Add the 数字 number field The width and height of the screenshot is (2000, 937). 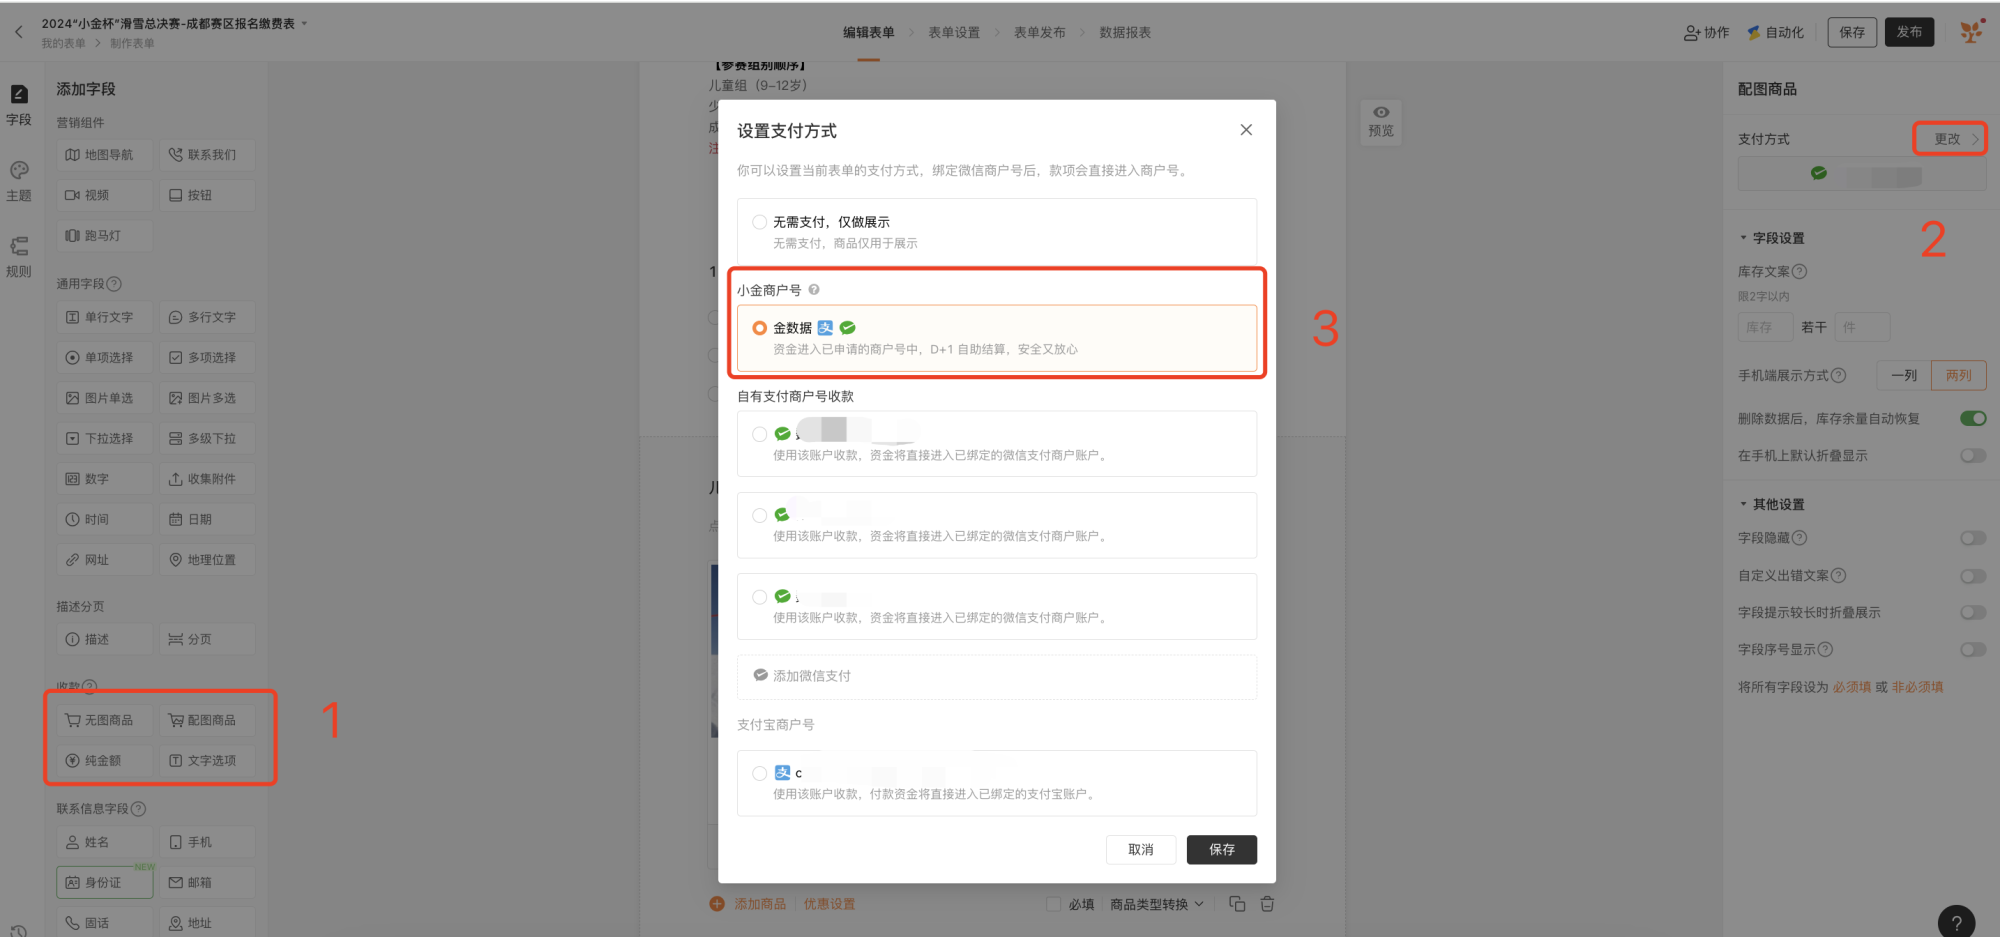[105, 479]
